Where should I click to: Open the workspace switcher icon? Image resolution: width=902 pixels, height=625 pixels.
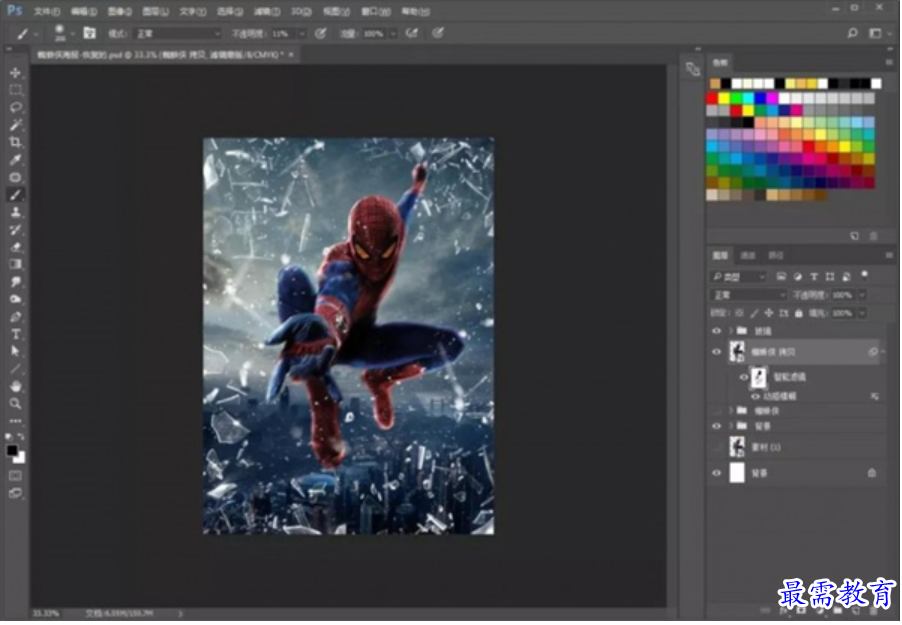[x=875, y=33]
